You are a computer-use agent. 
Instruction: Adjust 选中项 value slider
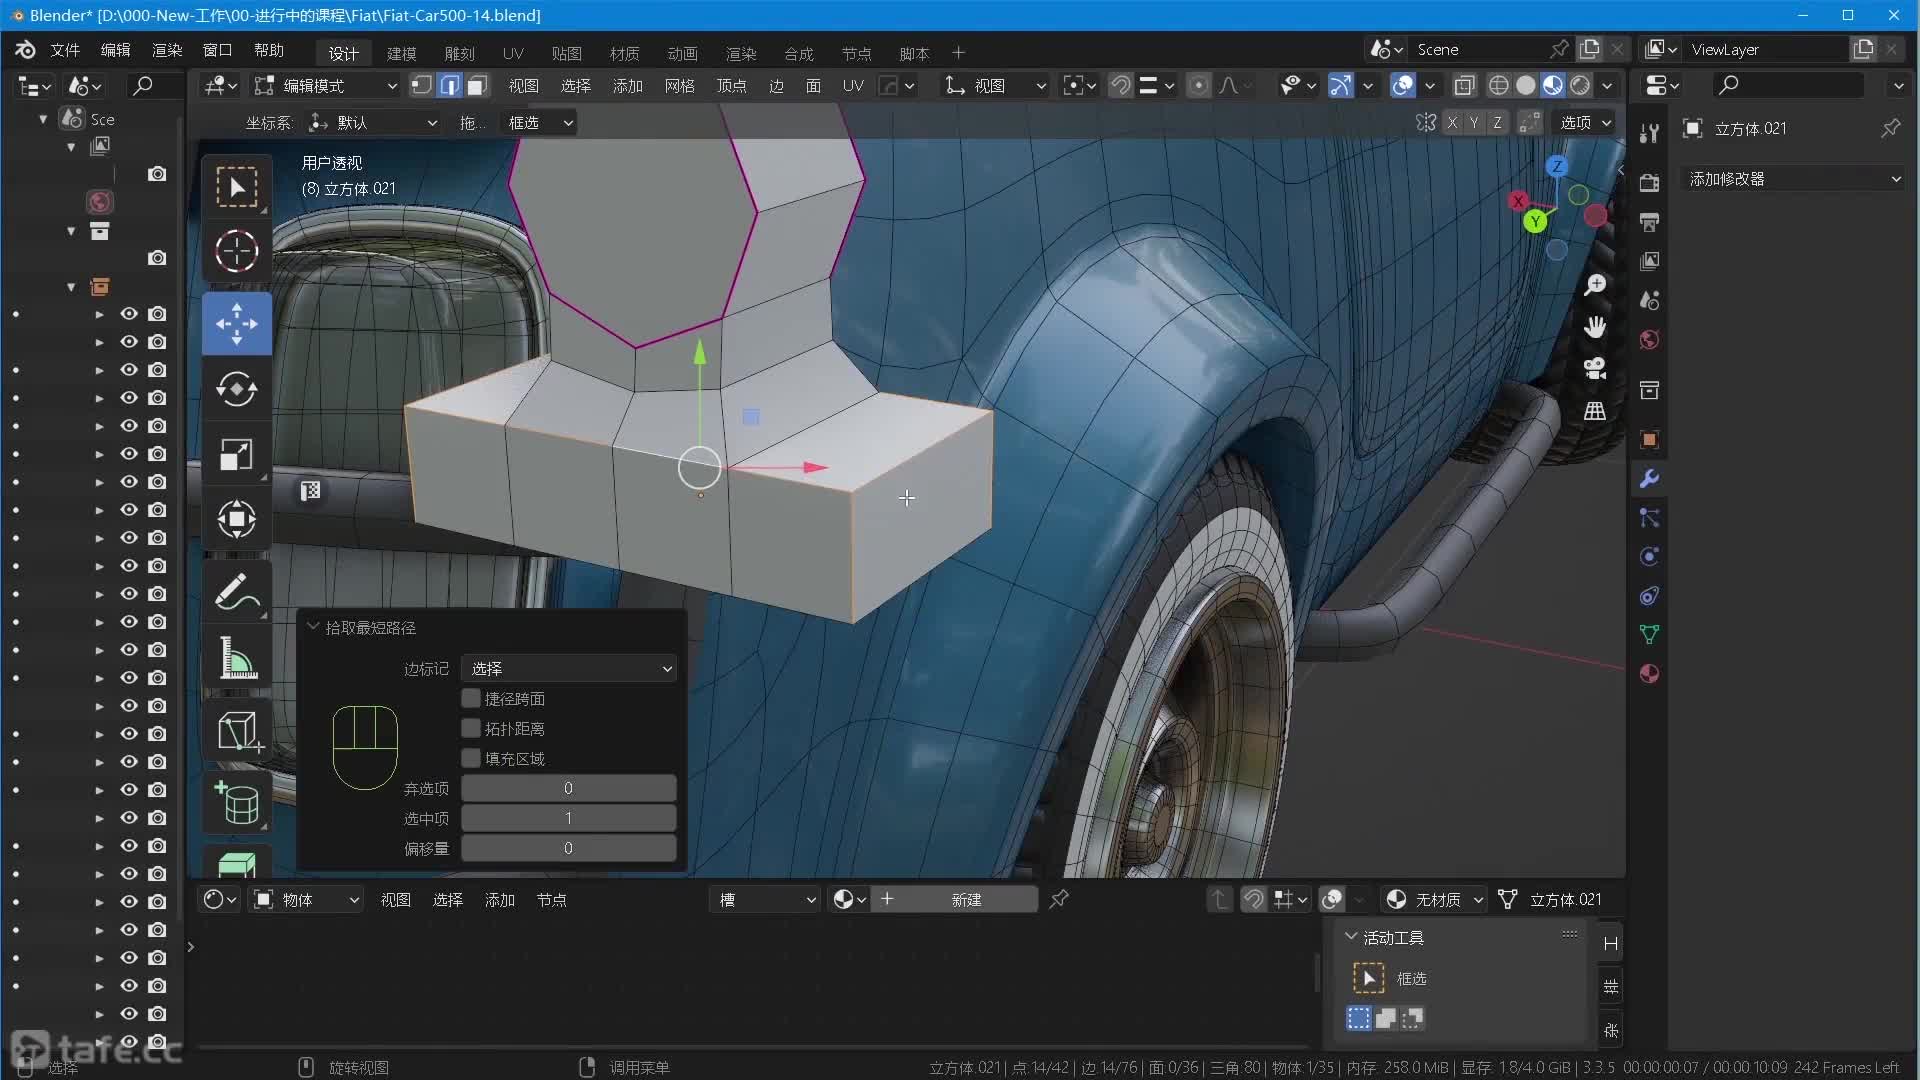coord(569,818)
